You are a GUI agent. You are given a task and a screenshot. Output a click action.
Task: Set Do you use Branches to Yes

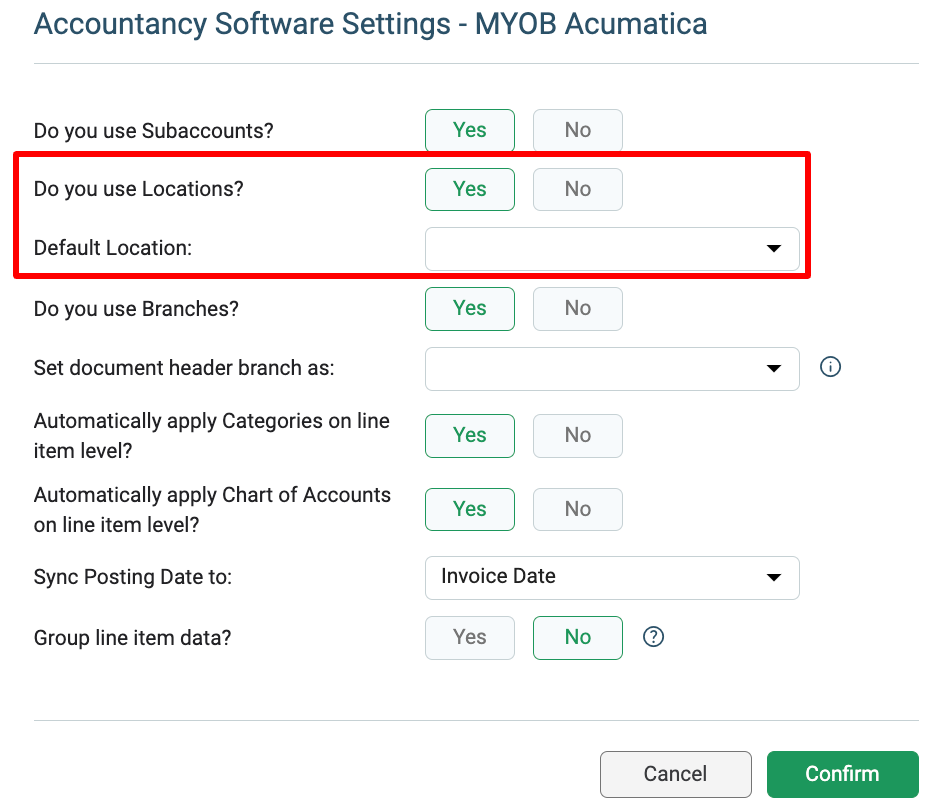470,308
